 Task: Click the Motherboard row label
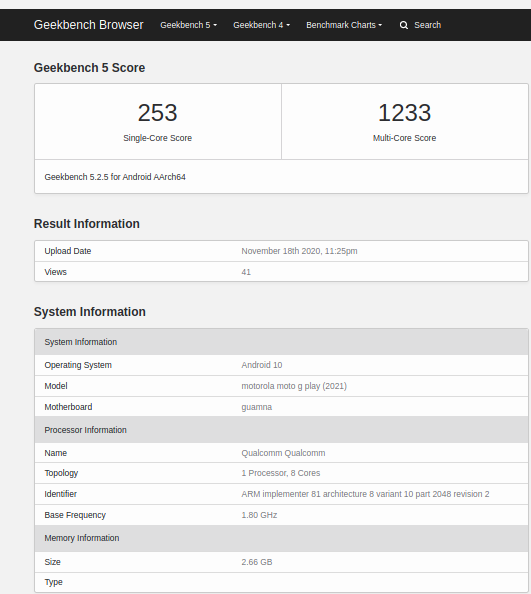[68, 407]
